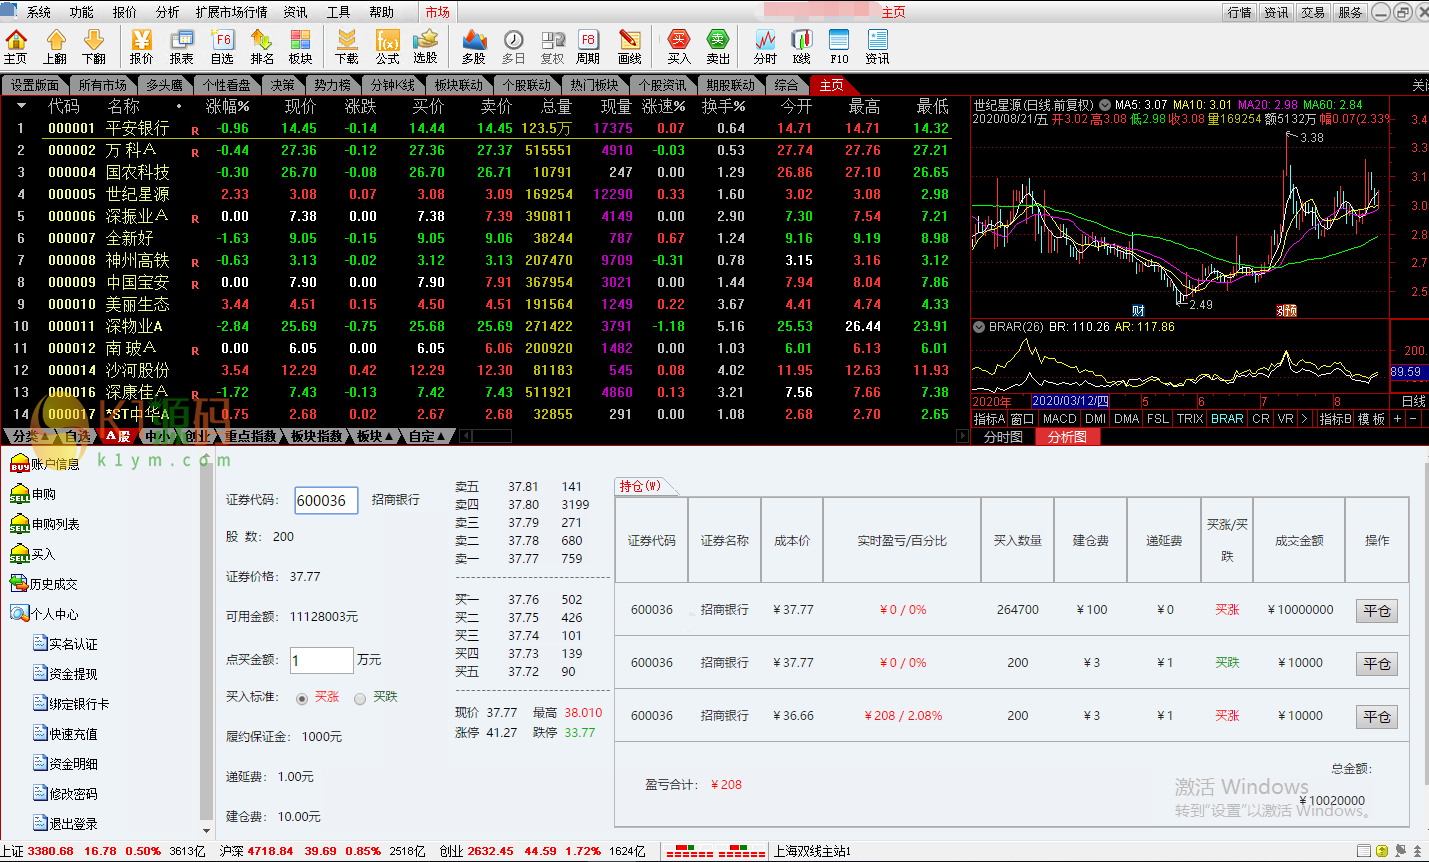Select the 买跌 radio button
Image resolution: width=1429 pixels, height=862 pixels.
pos(360,699)
